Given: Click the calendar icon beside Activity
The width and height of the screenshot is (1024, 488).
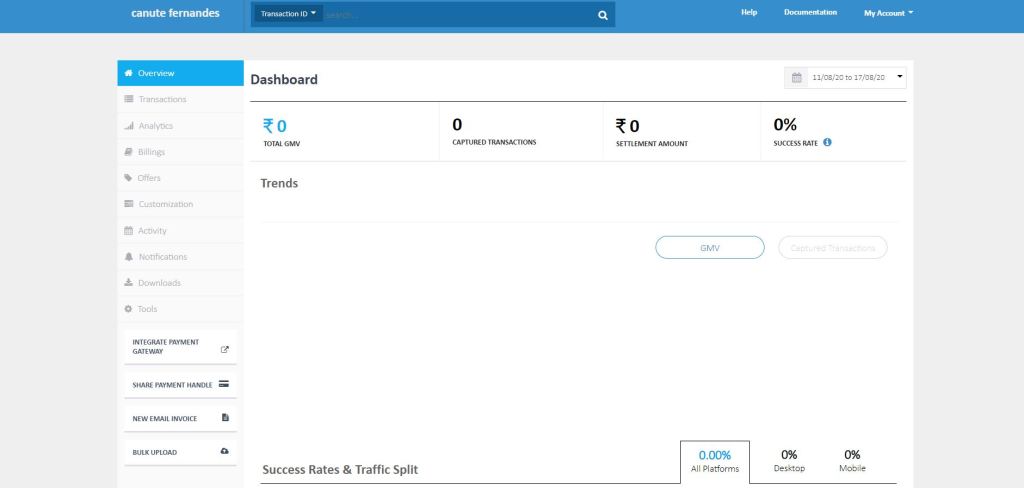Looking at the screenshot, I should [x=129, y=231].
